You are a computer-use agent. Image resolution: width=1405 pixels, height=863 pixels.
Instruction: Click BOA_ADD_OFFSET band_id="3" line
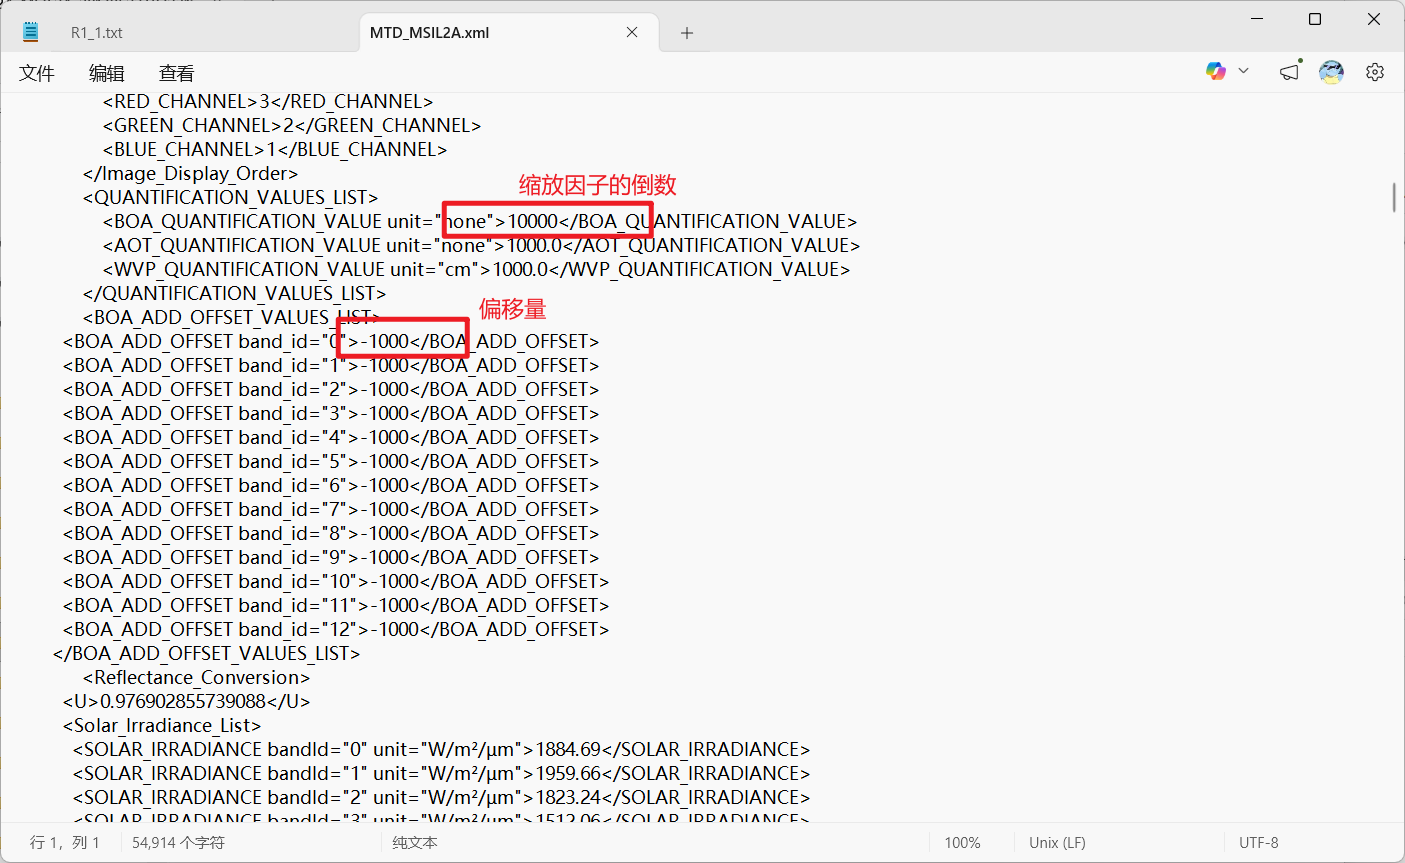coord(331,413)
